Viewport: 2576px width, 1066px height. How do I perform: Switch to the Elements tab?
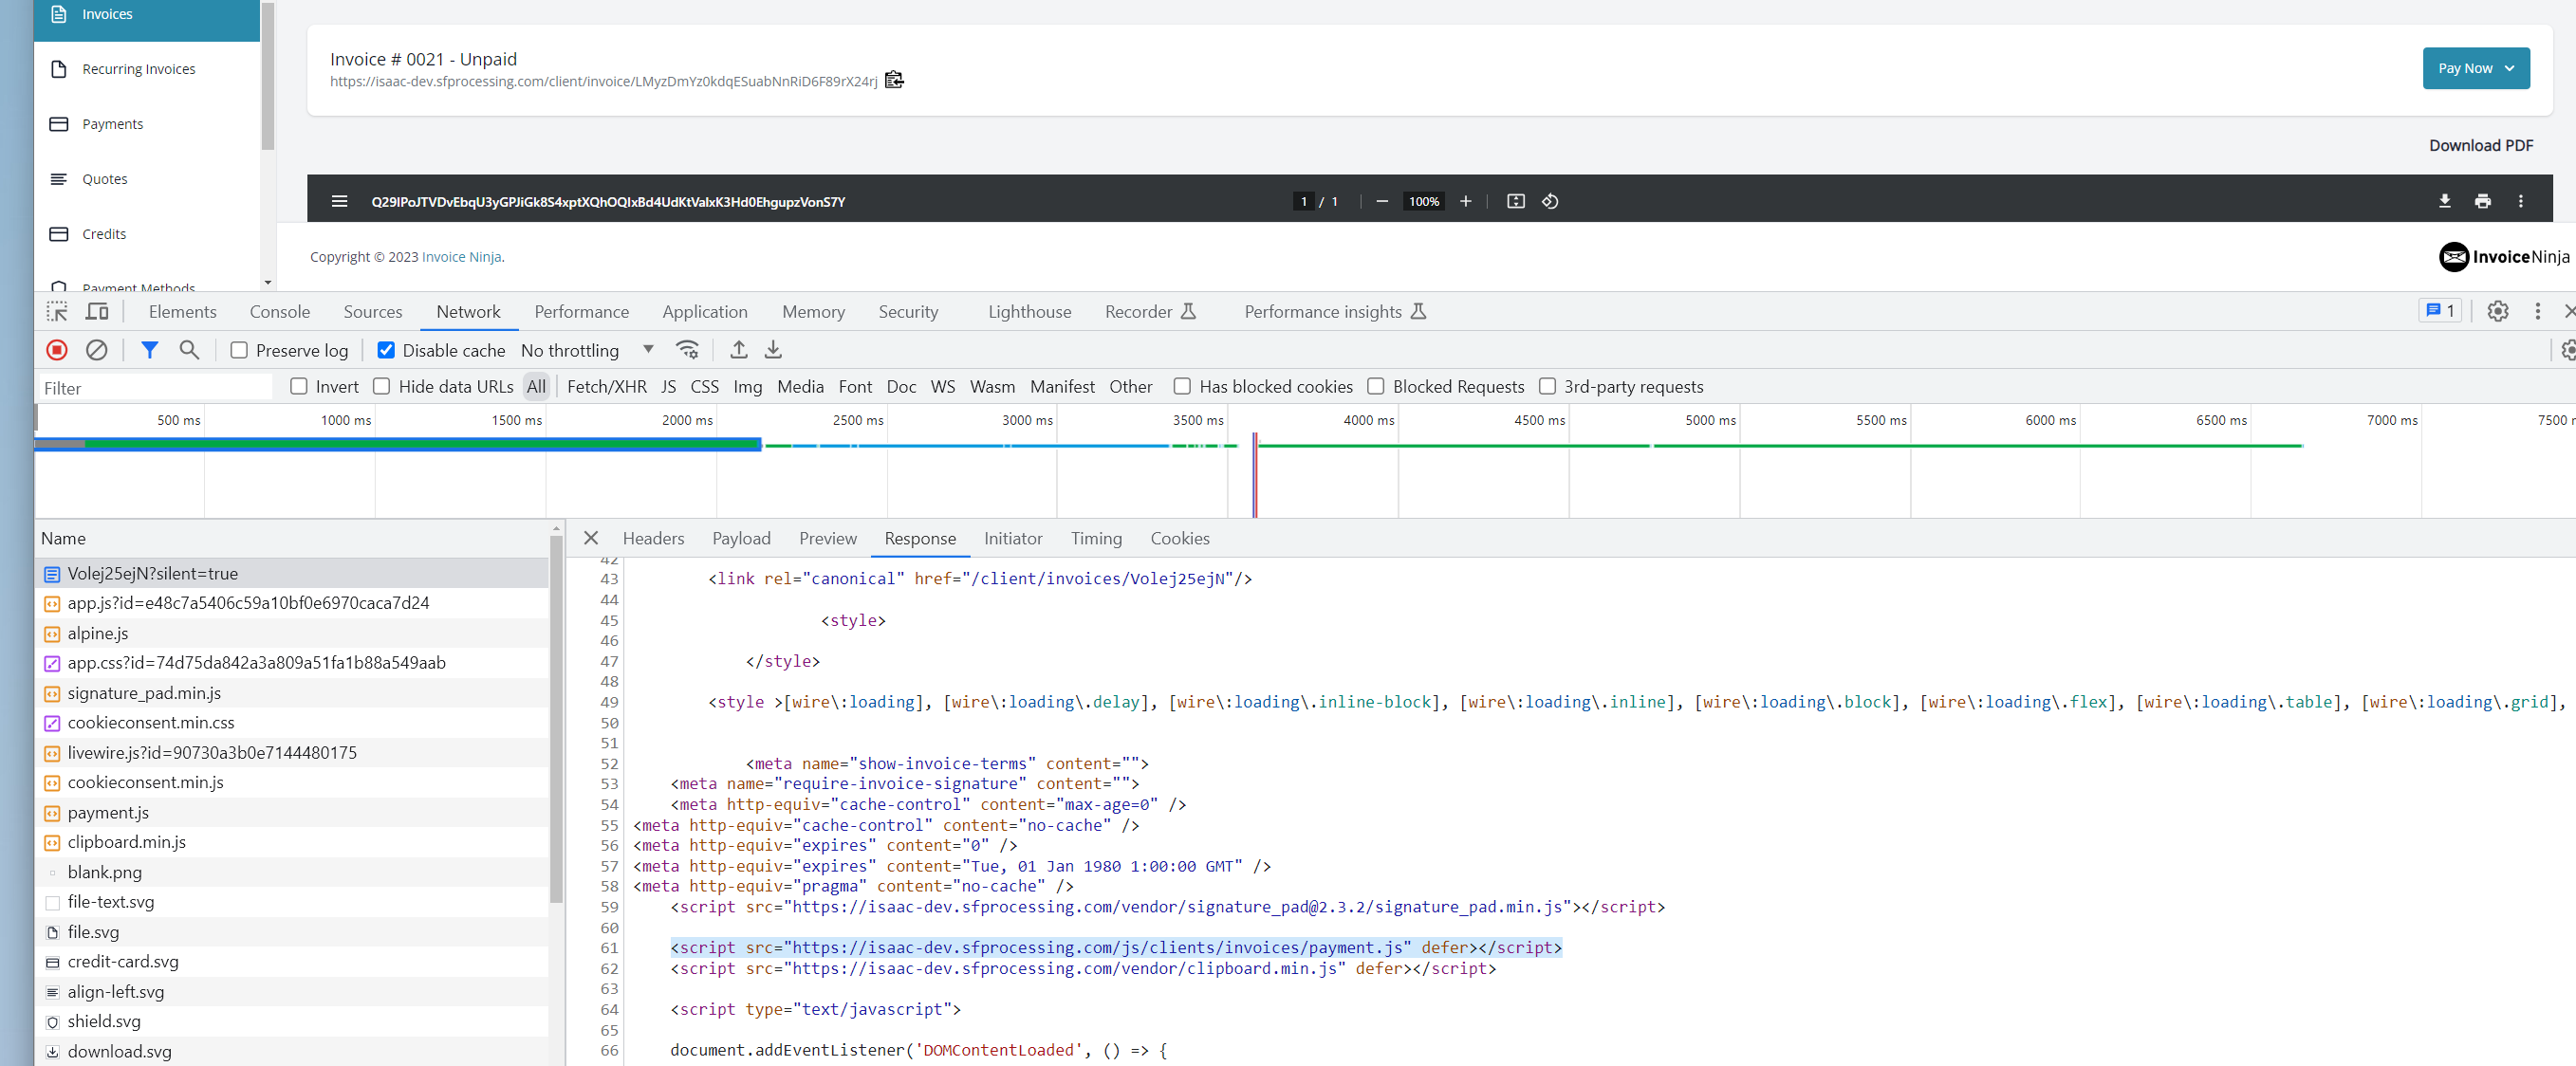click(182, 312)
